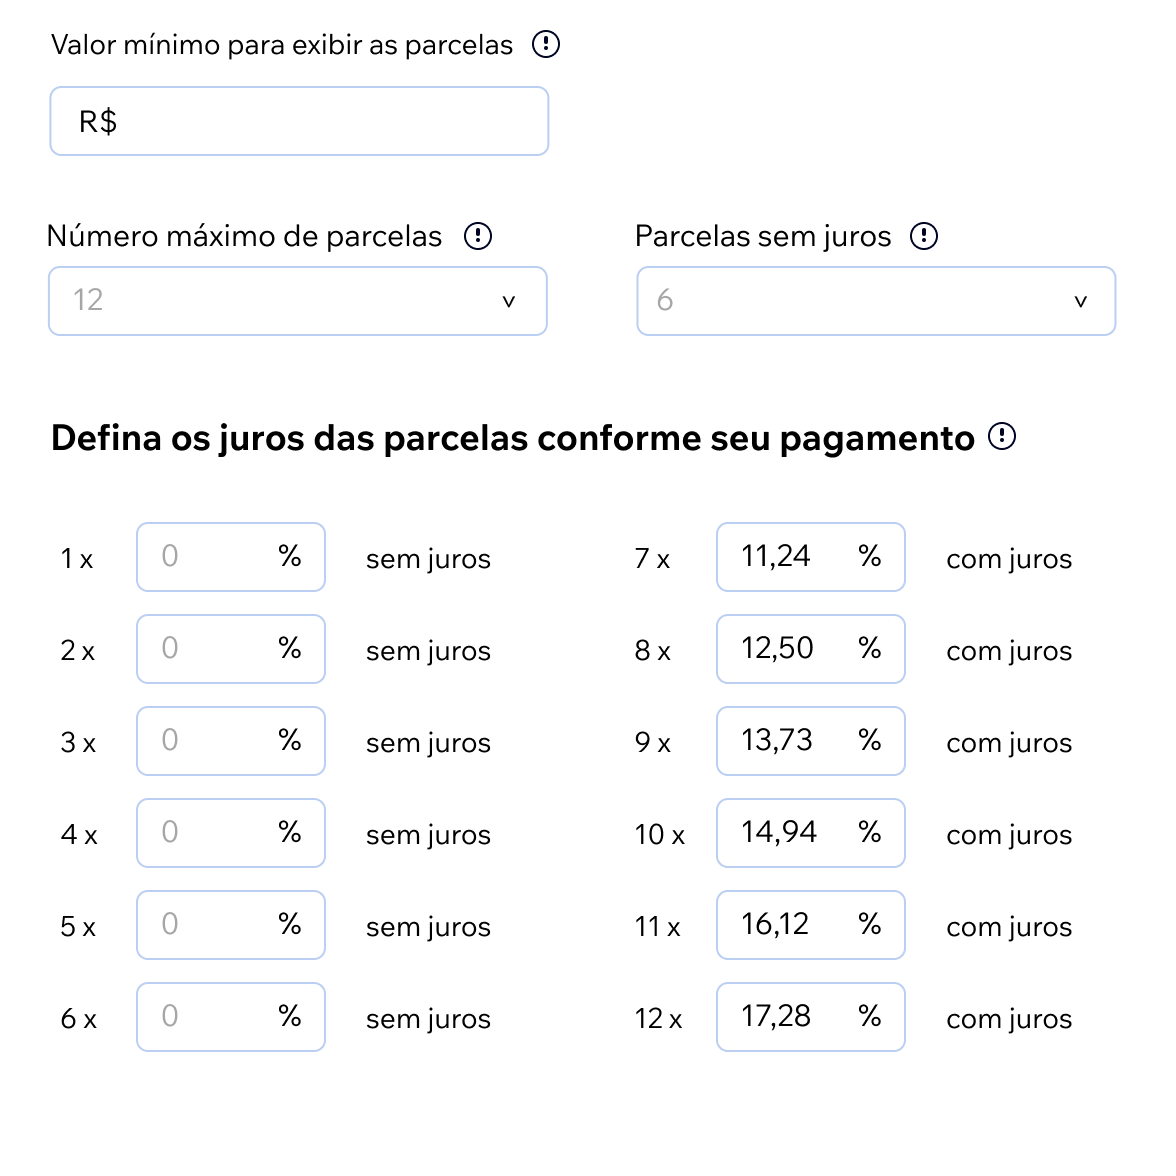Click info icon beside Parcelas sem juros
1176x1176 pixels.
click(x=924, y=236)
